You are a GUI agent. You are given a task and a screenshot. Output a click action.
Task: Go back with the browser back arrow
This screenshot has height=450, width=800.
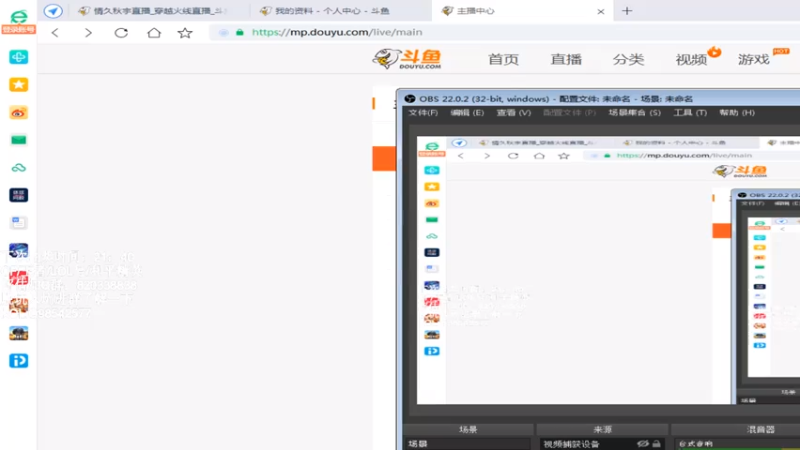click(55, 33)
